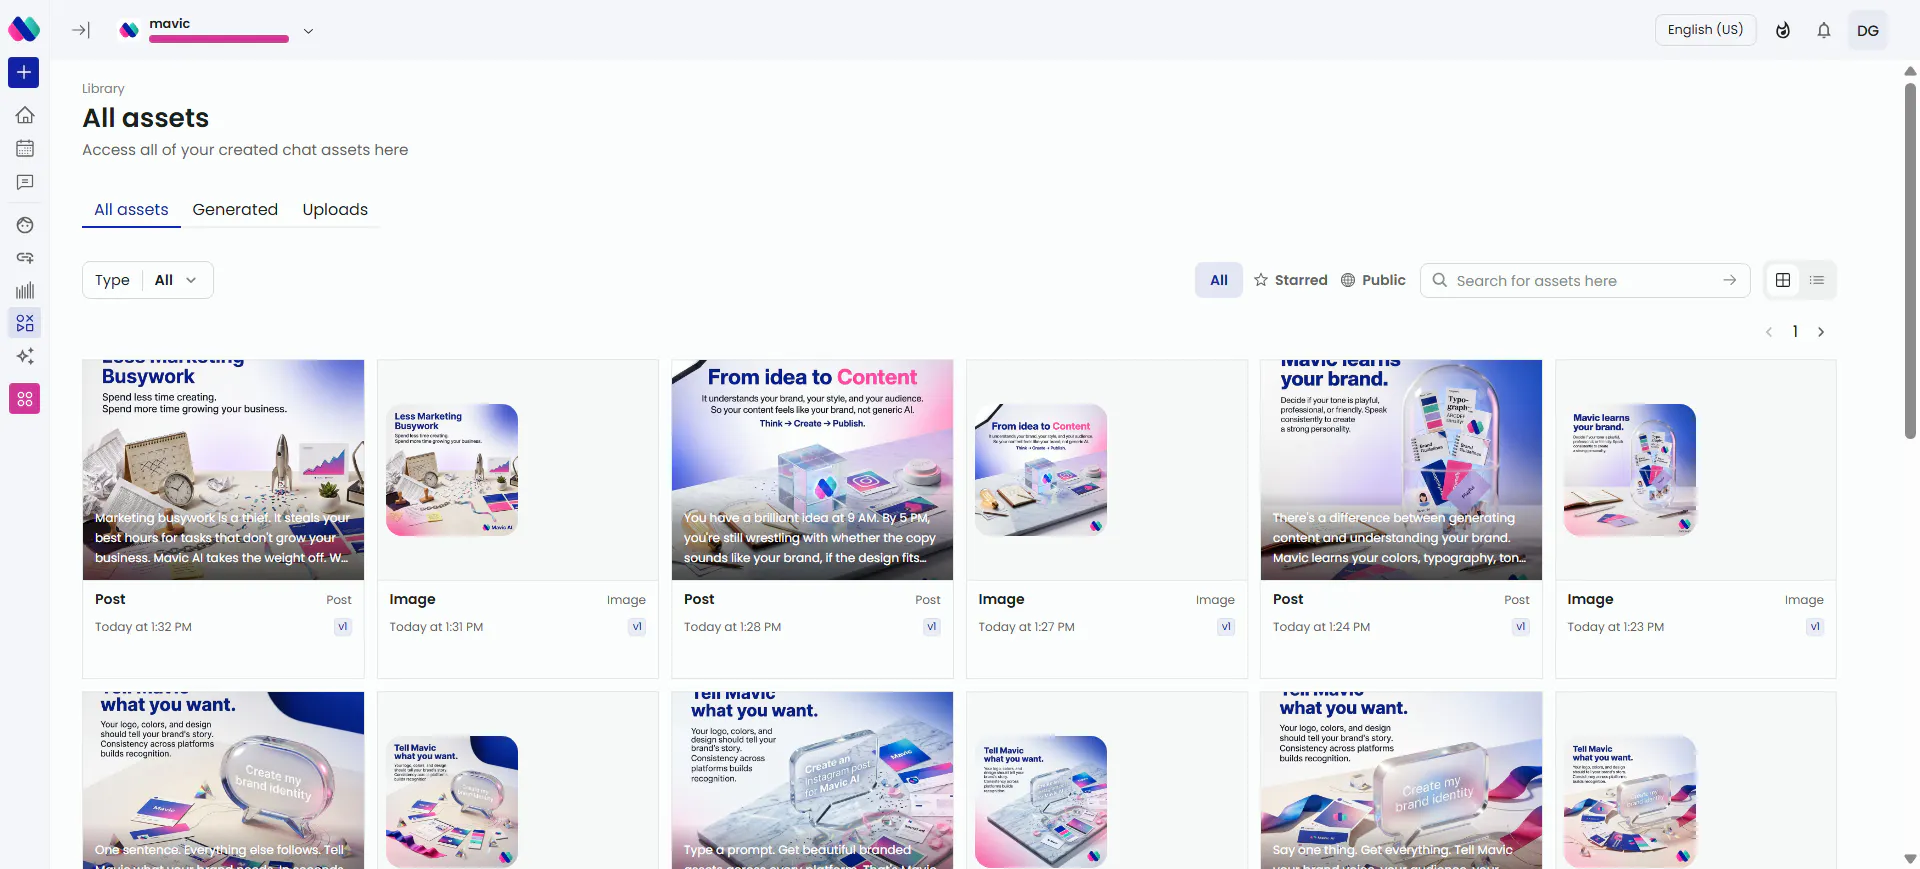The width and height of the screenshot is (1920, 869).
Task: Click the flame icon in the top bar
Action: click(x=1783, y=30)
